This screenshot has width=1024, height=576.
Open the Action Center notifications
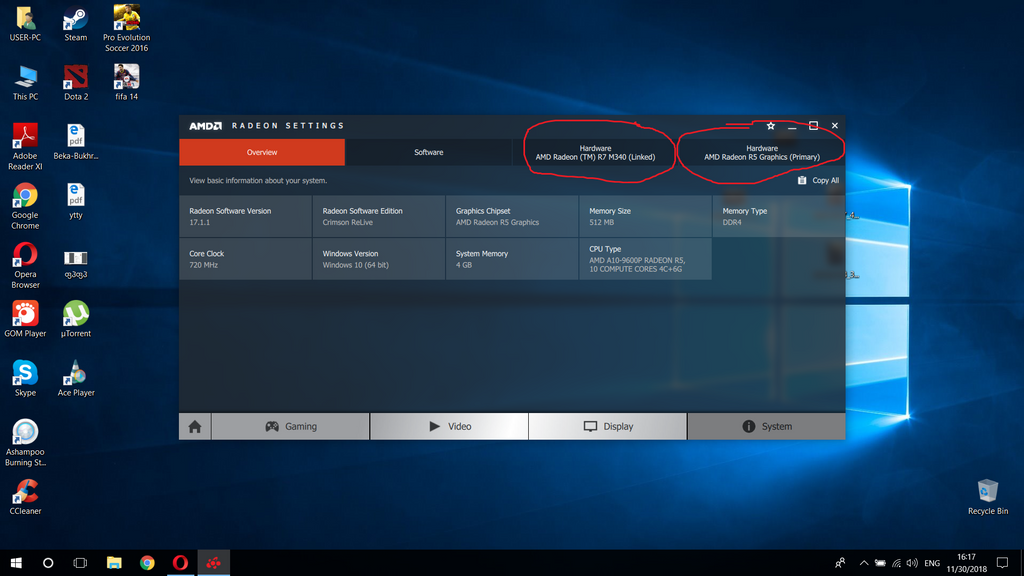point(1002,563)
